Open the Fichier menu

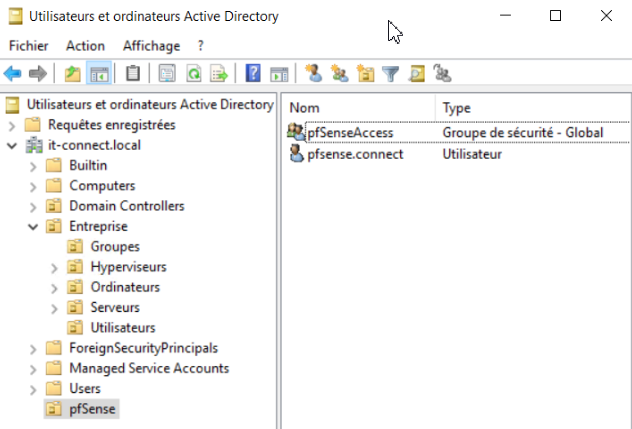[29, 46]
